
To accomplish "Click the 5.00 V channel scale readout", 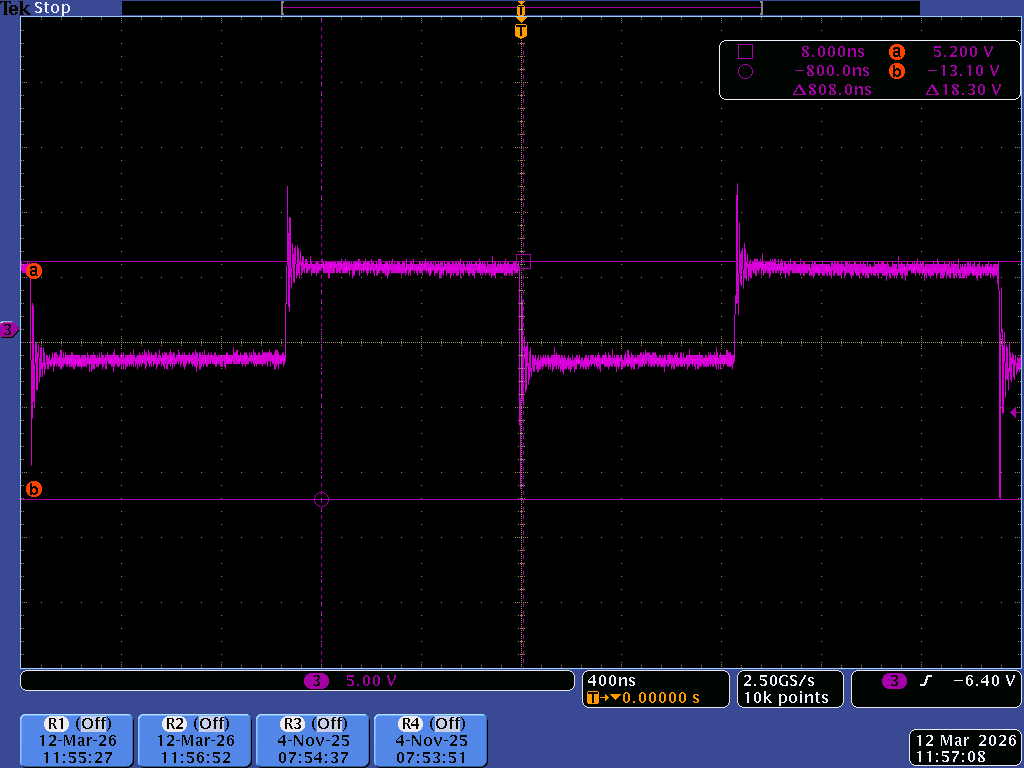I will pyautogui.click(x=371, y=680).
